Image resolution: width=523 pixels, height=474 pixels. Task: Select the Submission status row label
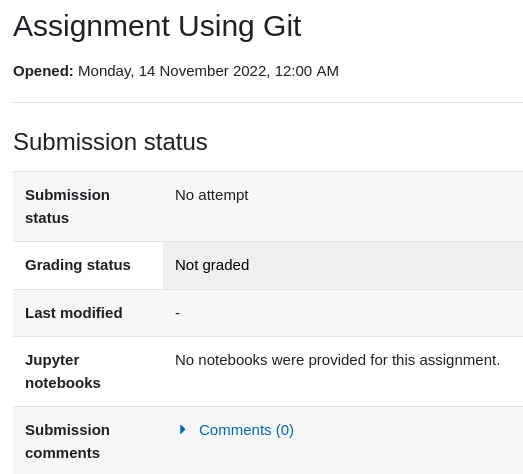point(67,206)
